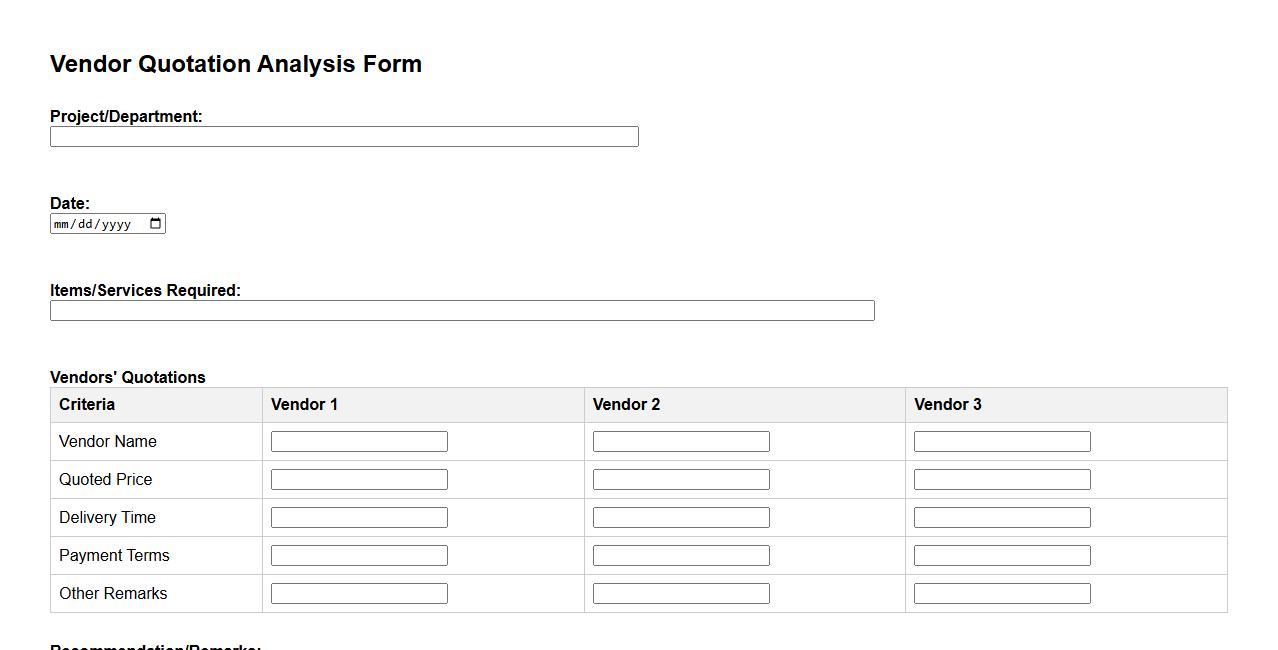The height and width of the screenshot is (650, 1278).
Task: Select Vendor 3 Delivery Time input
Action: click(x=1002, y=518)
